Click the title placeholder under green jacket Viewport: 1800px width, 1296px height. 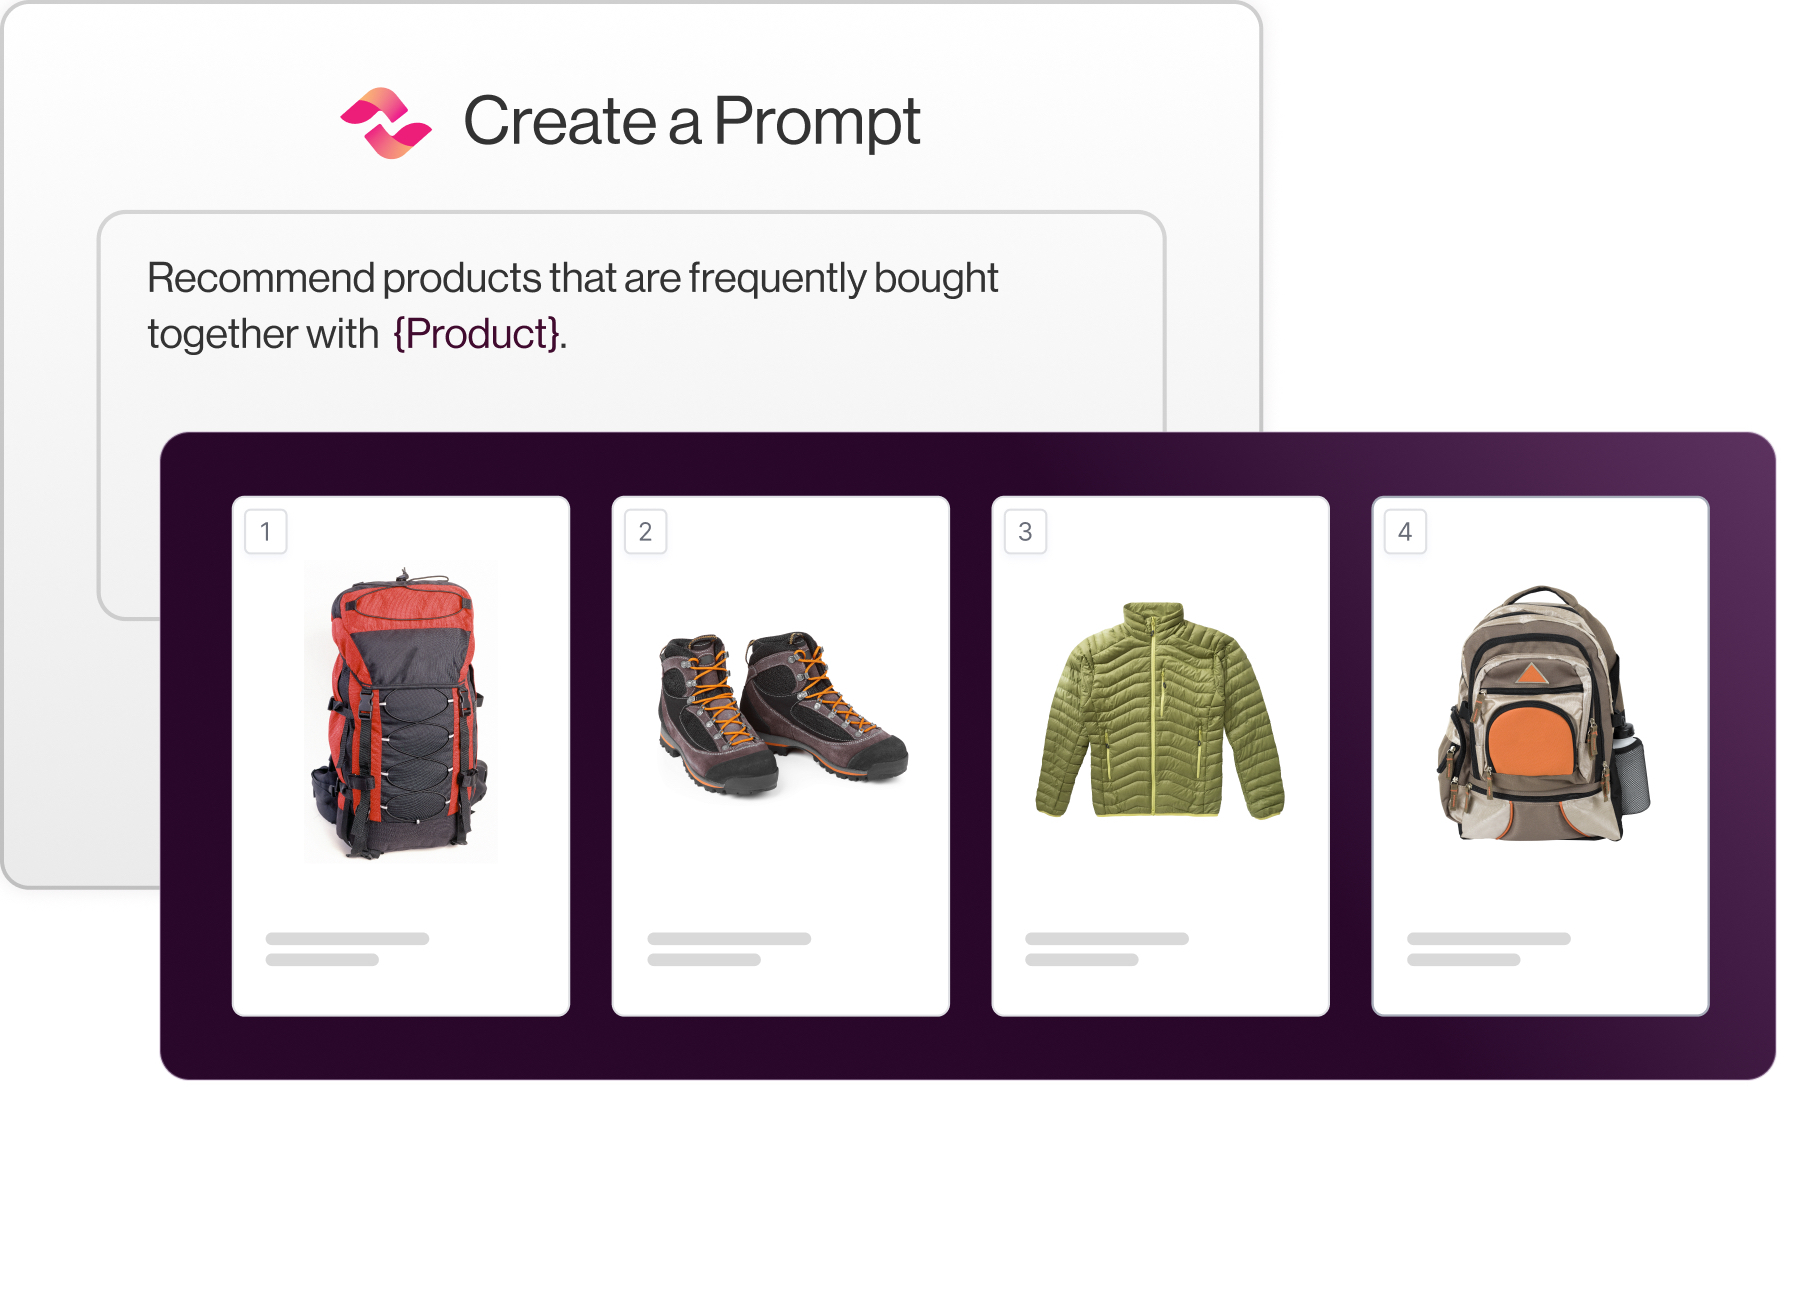point(1107,939)
